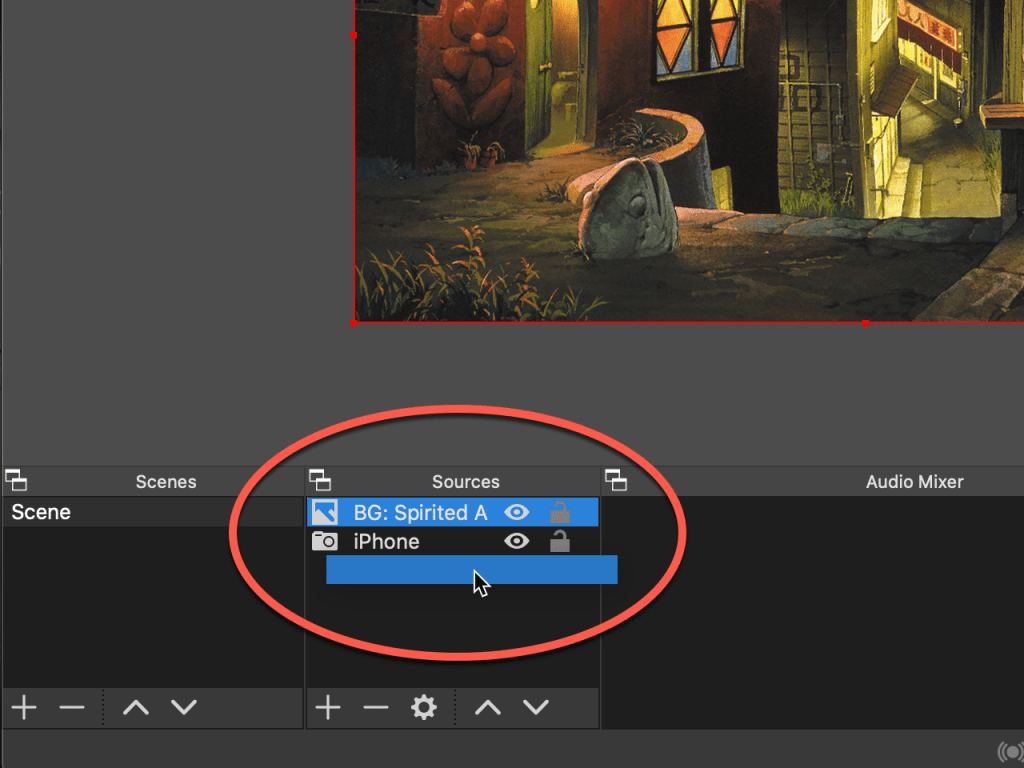Remove selected scene with minus button
This screenshot has height=768, width=1024.
[x=72, y=707]
